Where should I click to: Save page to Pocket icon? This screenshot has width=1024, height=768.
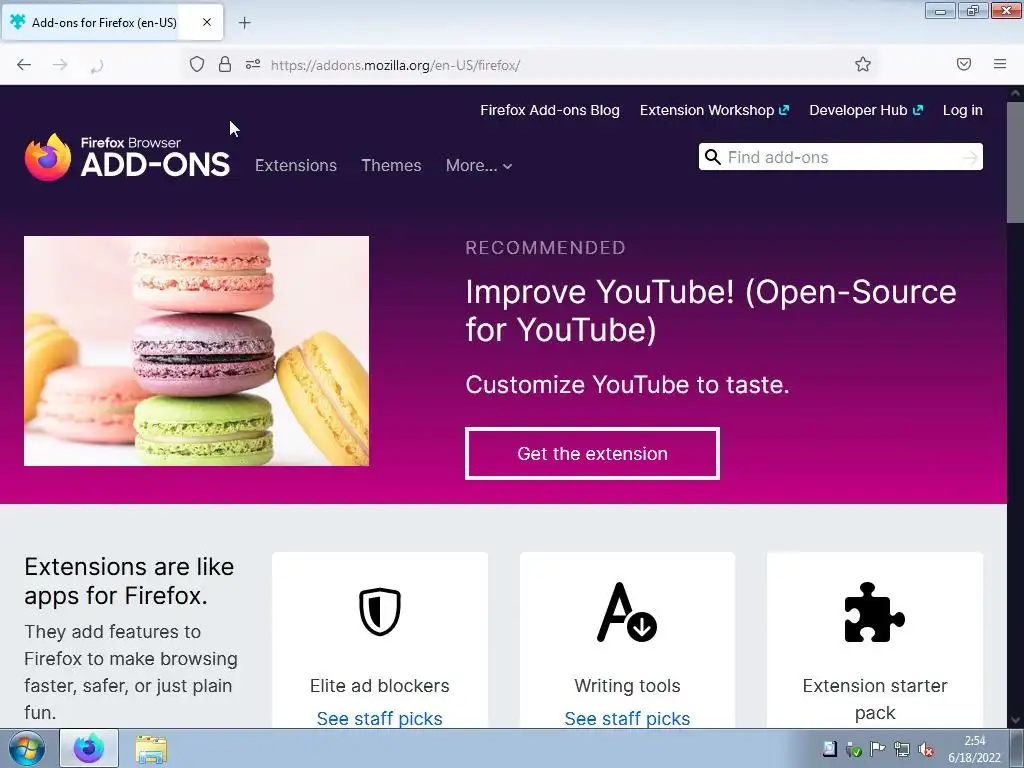pos(964,64)
